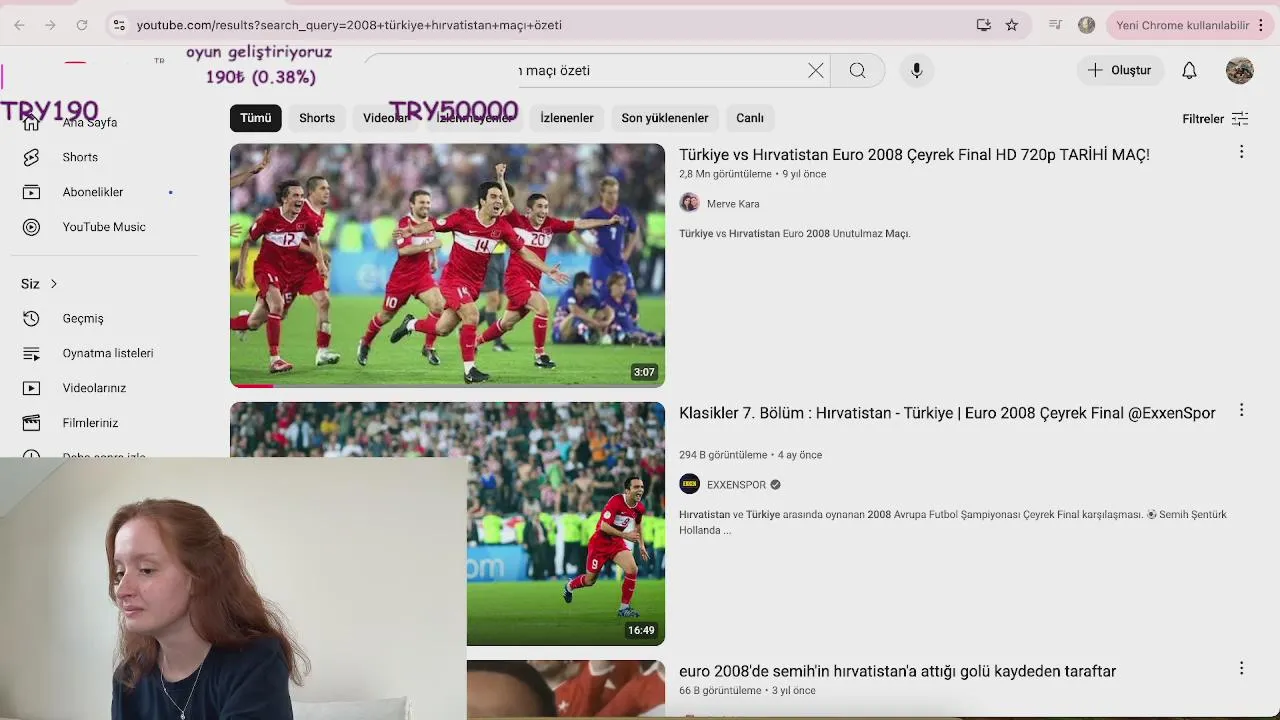Click the browser forward arrow
Screen dimensions: 1280x720
point(50,25)
